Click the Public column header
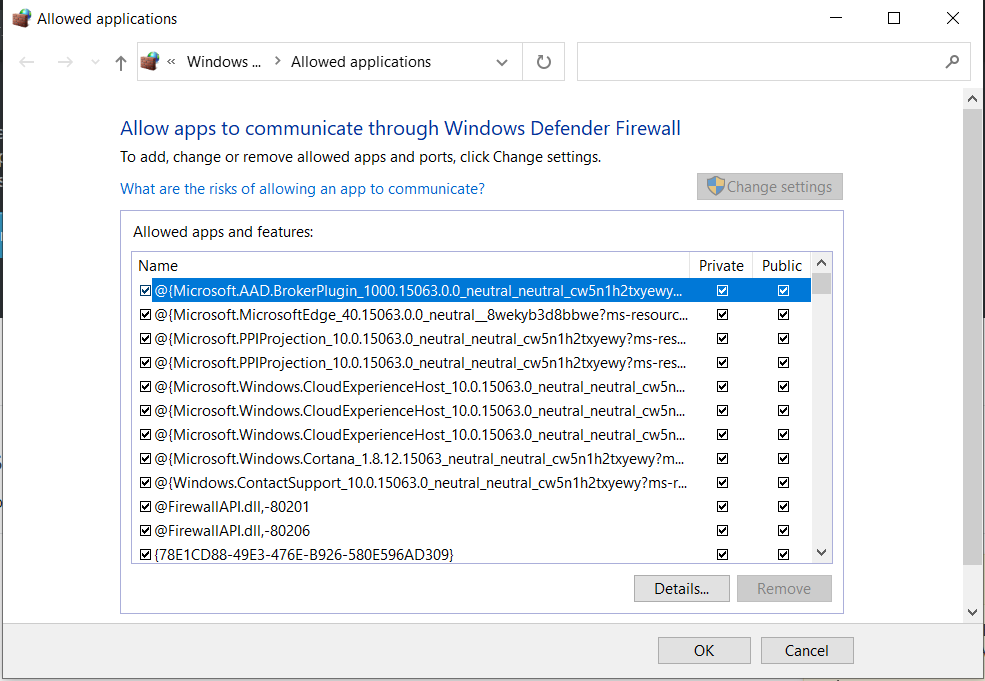The image size is (985, 681). tap(781, 266)
